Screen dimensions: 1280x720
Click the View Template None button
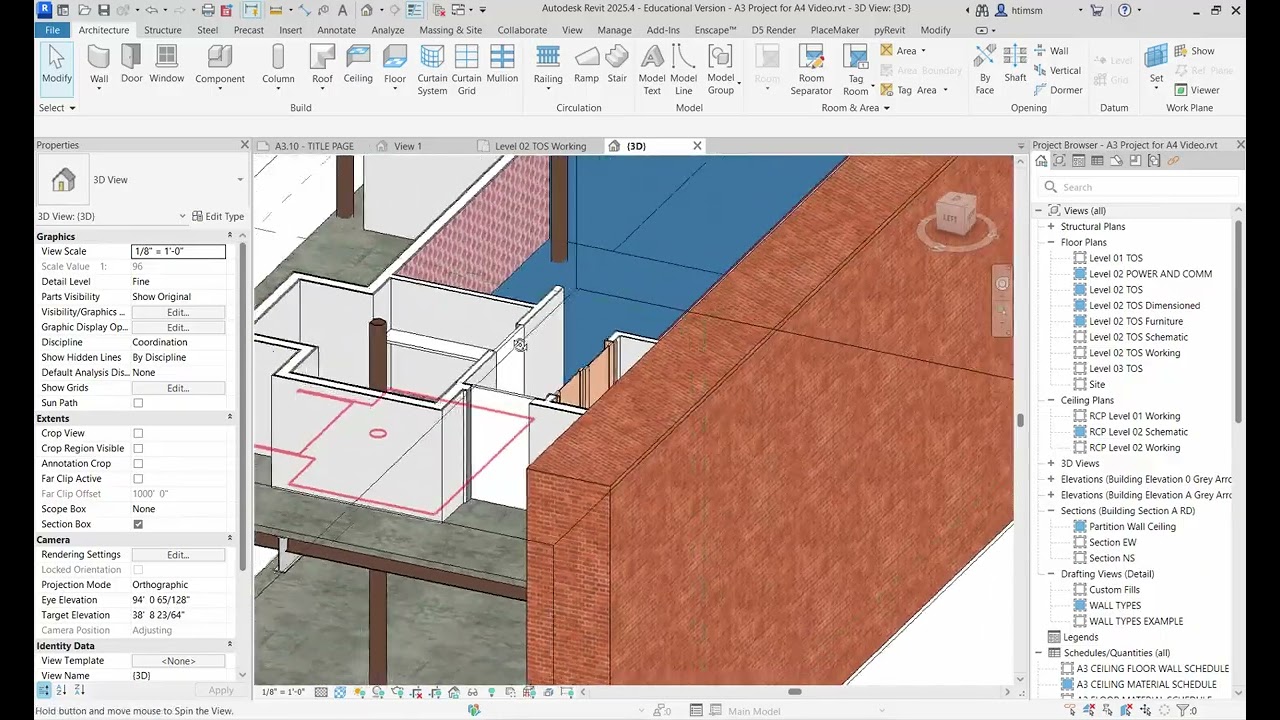click(178, 661)
